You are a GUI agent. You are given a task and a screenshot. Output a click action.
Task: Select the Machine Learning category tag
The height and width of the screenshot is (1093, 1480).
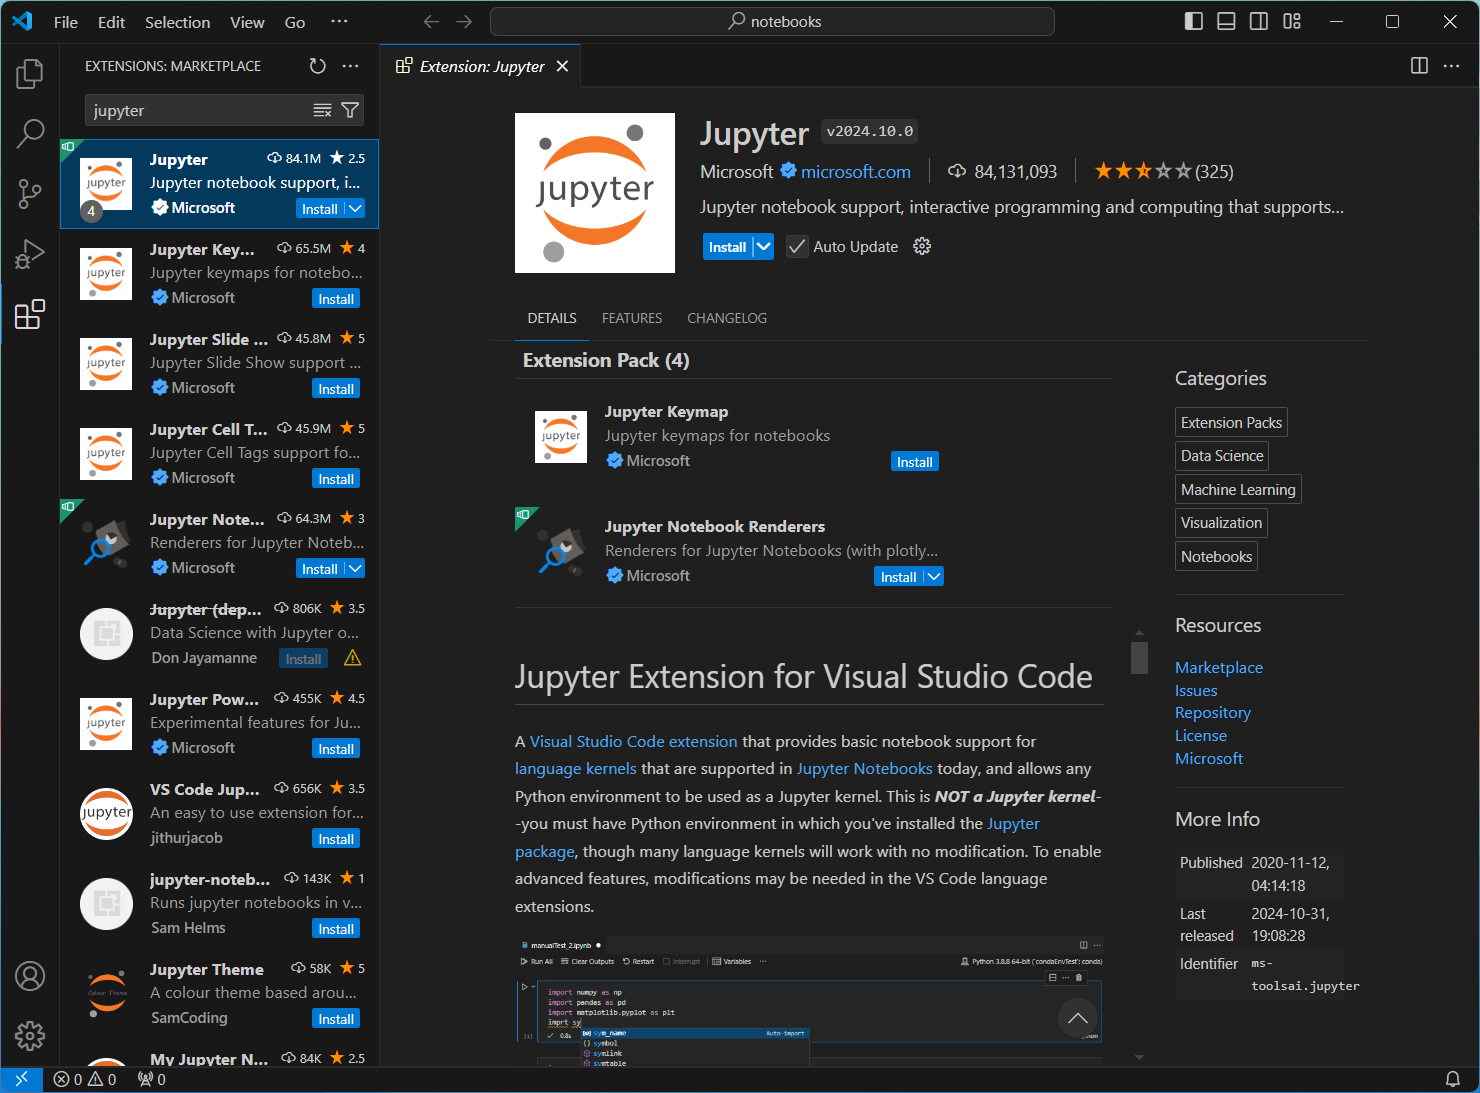tap(1238, 489)
